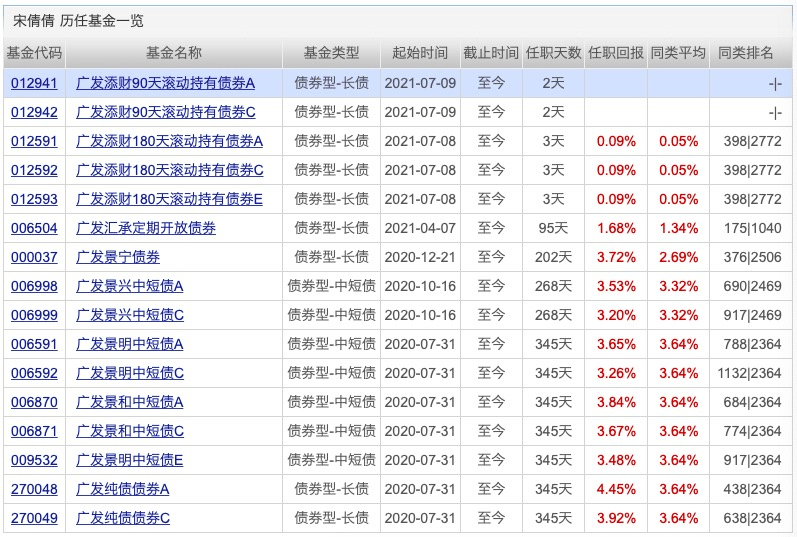This screenshot has height=537, width=797.
Task: Click the 任职天数 column header
Action: click(553, 53)
